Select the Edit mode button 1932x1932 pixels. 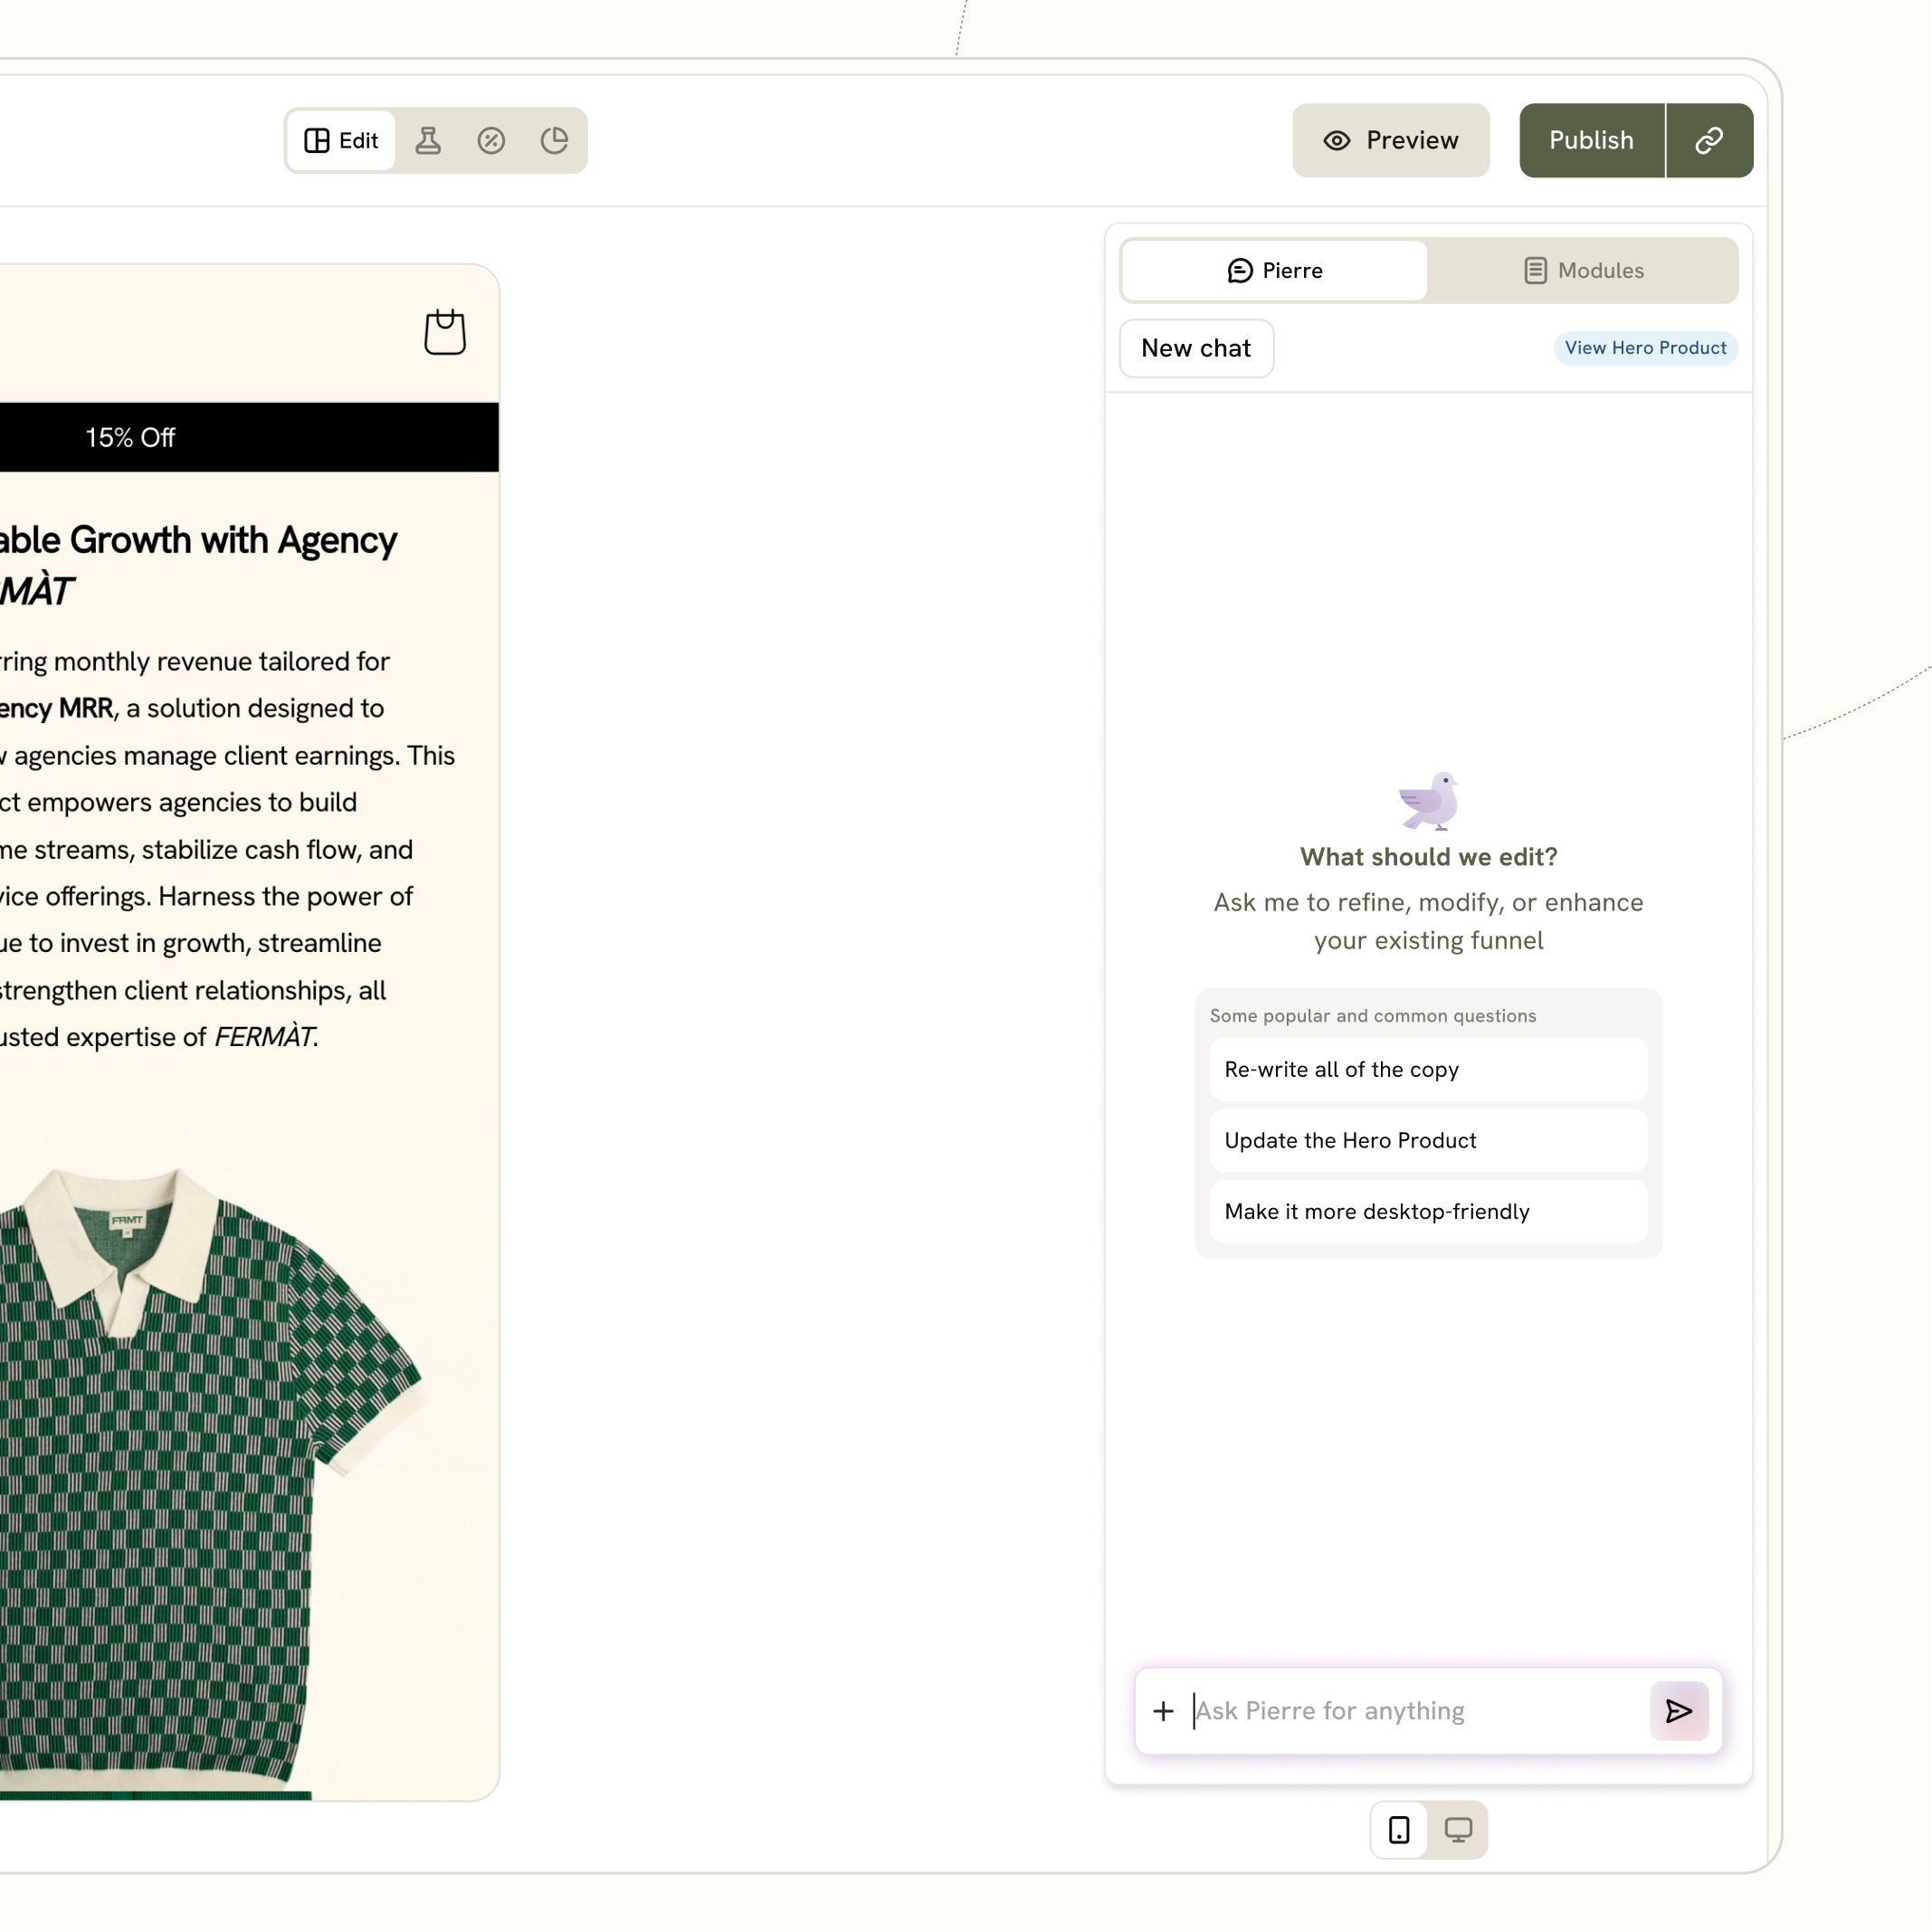(x=341, y=140)
